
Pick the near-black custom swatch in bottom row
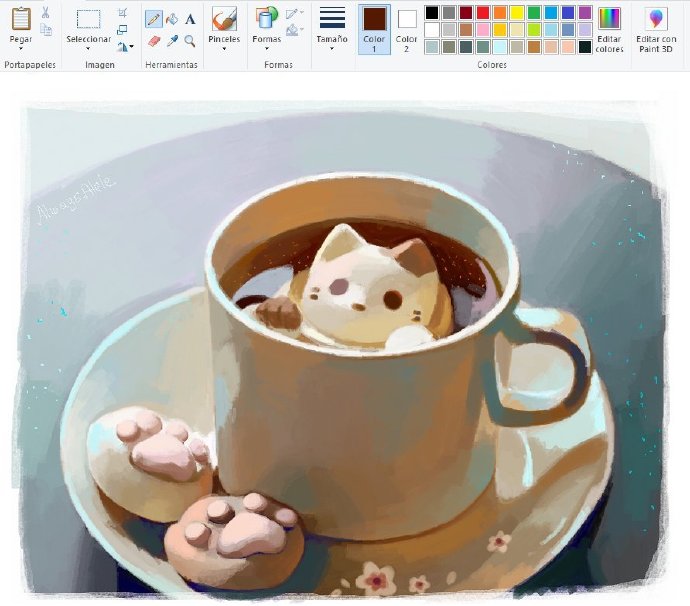point(585,47)
